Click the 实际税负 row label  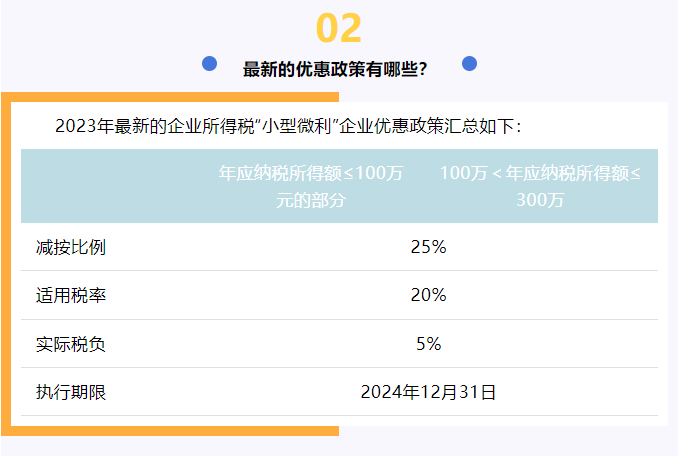(70, 344)
